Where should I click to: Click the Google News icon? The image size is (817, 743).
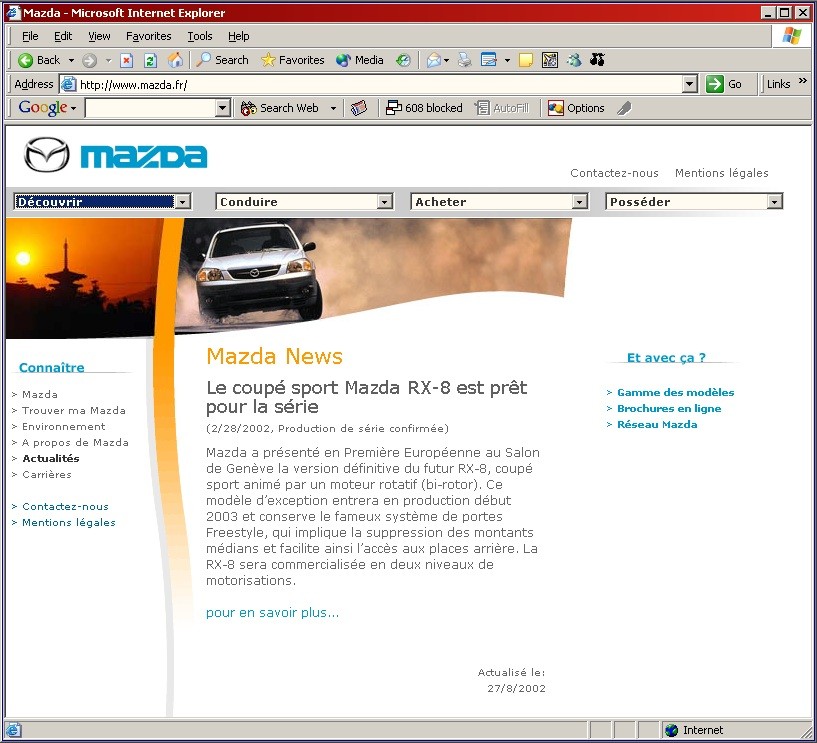click(358, 108)
